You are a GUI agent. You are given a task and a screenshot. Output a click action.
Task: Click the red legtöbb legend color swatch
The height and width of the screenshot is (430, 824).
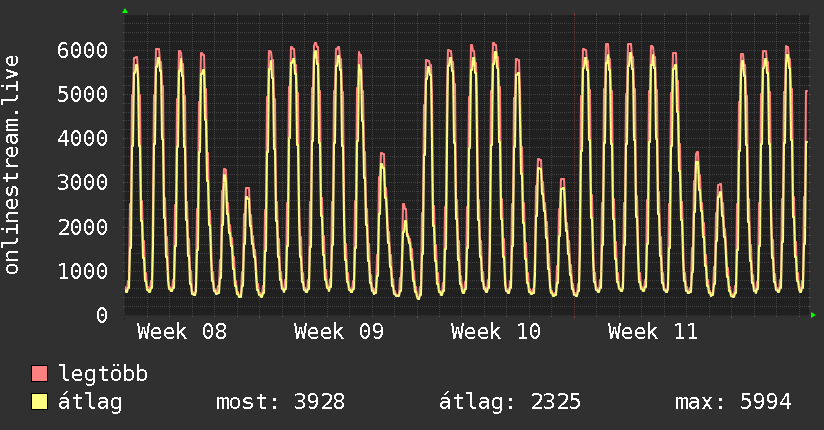click(x=40, y=375)
